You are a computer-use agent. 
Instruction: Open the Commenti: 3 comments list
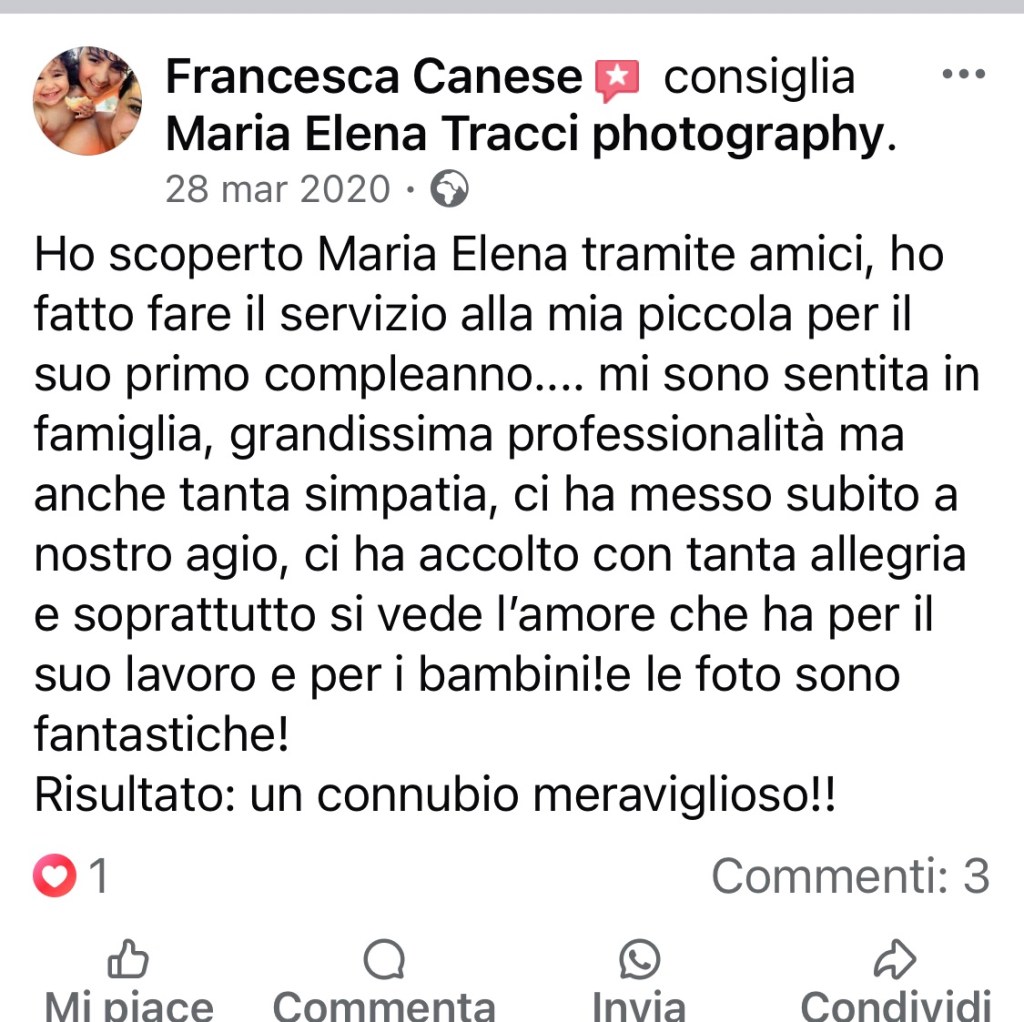(850, 875)
